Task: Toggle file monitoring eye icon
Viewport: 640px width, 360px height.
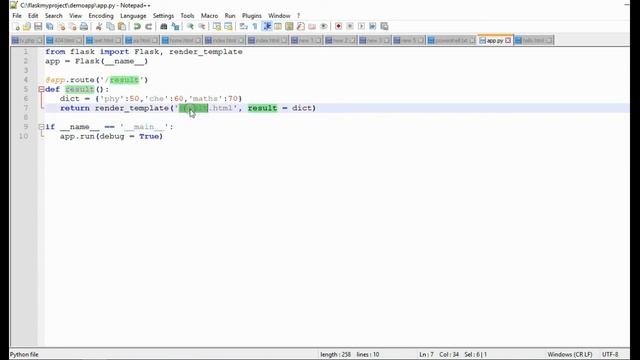Action: (x=324, y=27)
